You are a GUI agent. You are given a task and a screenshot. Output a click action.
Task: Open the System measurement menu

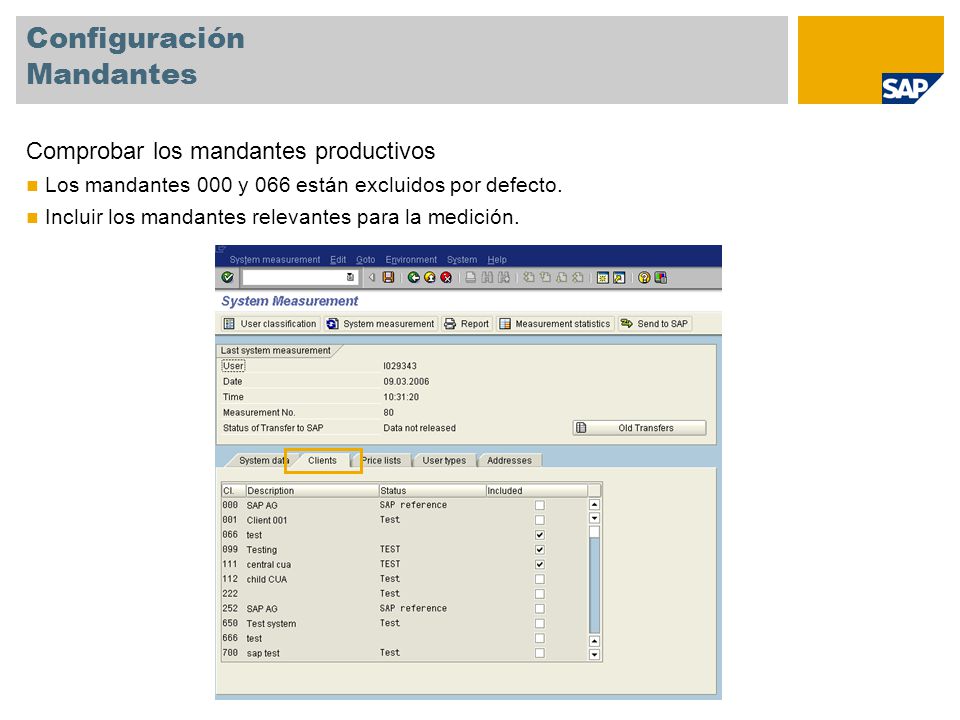pyautogui.click(x=275, y=260)
